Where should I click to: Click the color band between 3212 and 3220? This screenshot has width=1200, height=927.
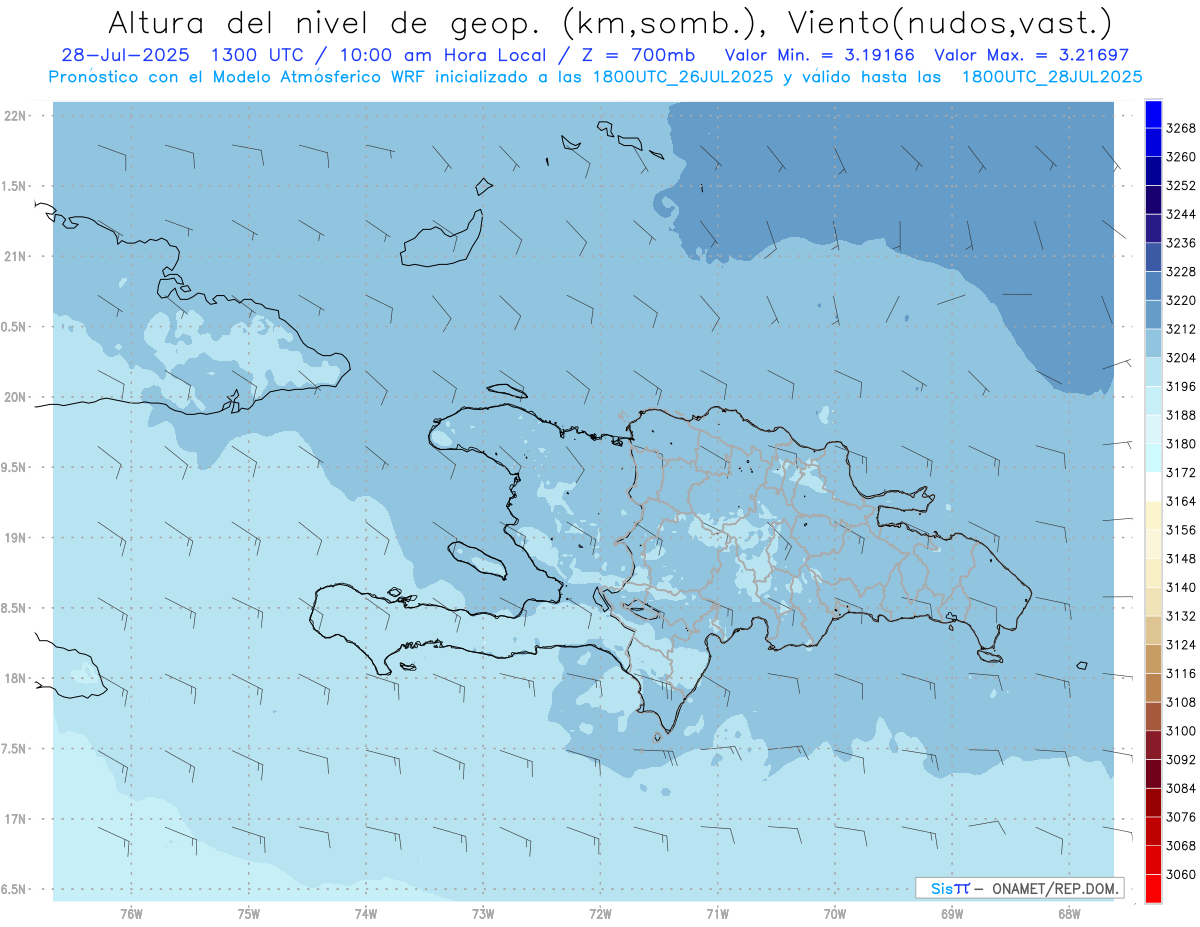coord(1153,314)
